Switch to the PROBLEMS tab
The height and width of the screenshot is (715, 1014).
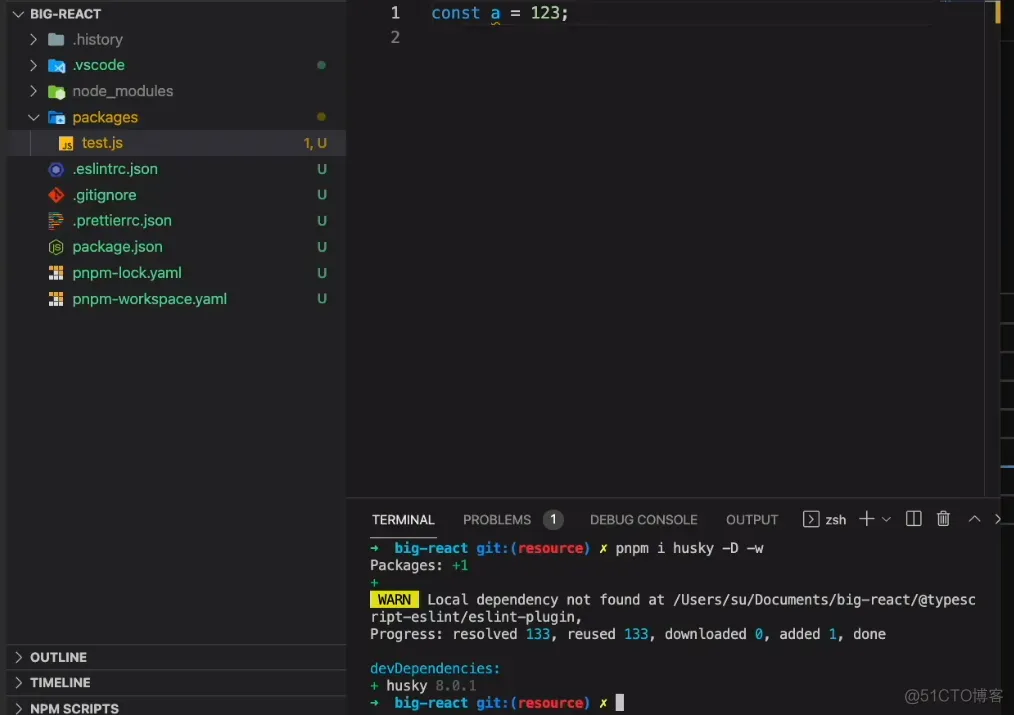coord(497,520)
